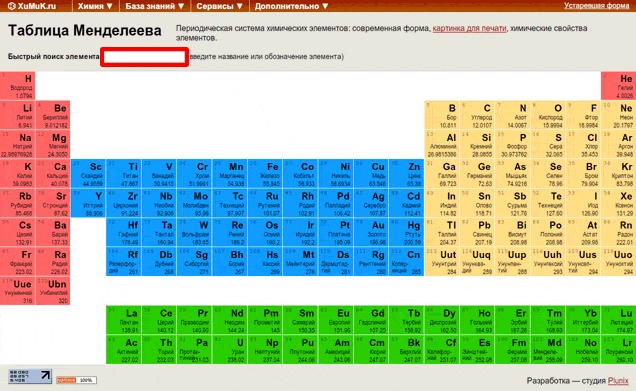Click the quick element search field
Image resolution: width=636 pixels, height=391 pixels.
[x=144, y=57]
